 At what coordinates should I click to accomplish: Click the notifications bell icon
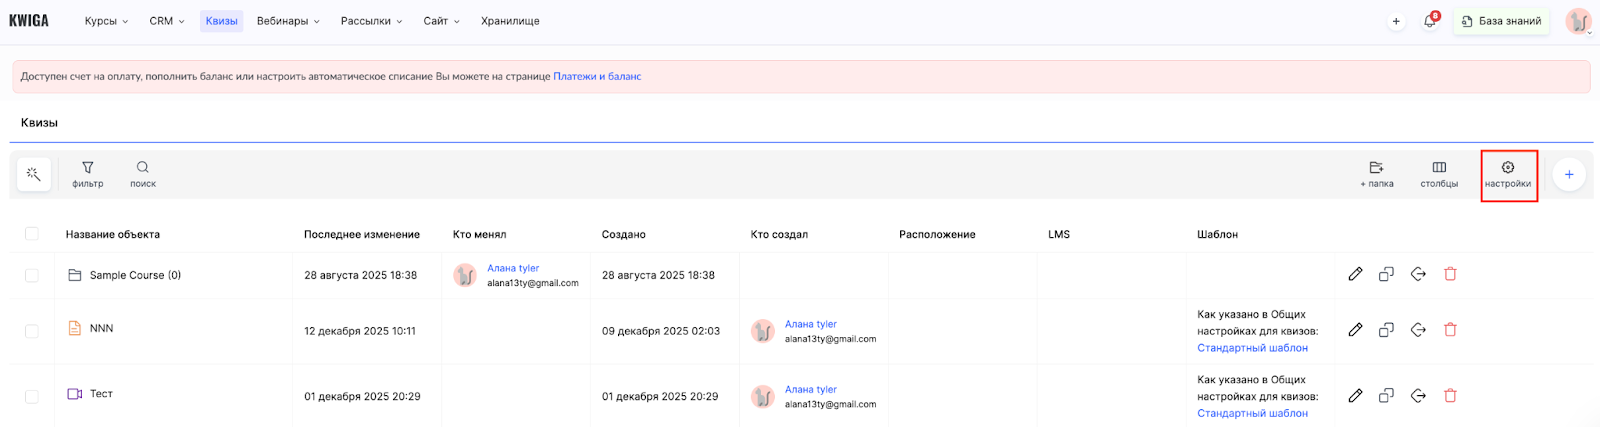1430,21
